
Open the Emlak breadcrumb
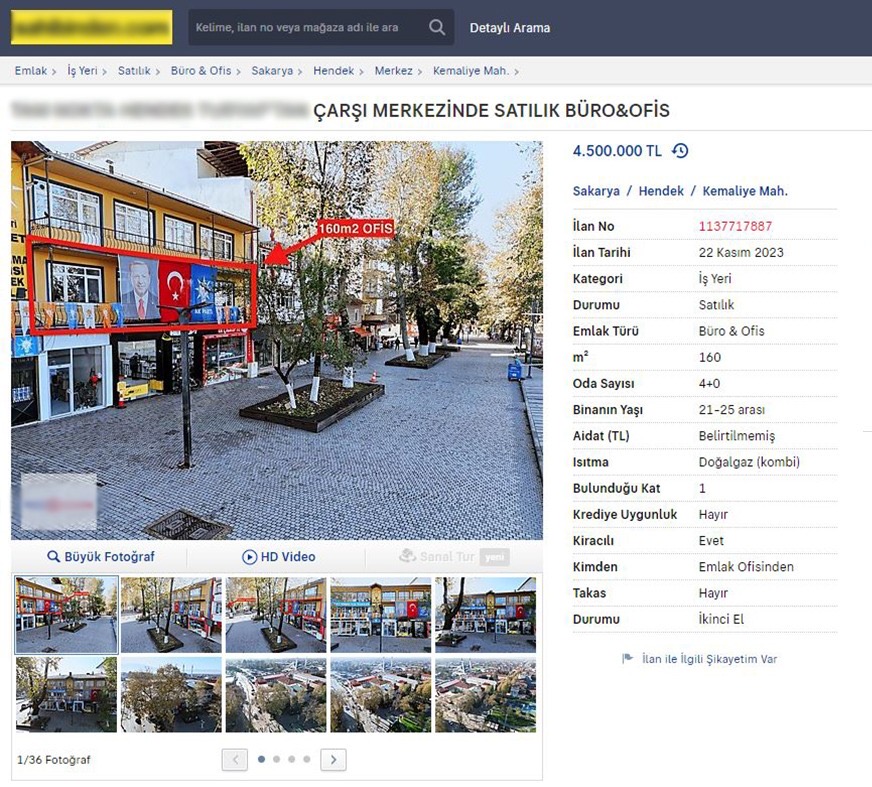[x=31, y=71]
